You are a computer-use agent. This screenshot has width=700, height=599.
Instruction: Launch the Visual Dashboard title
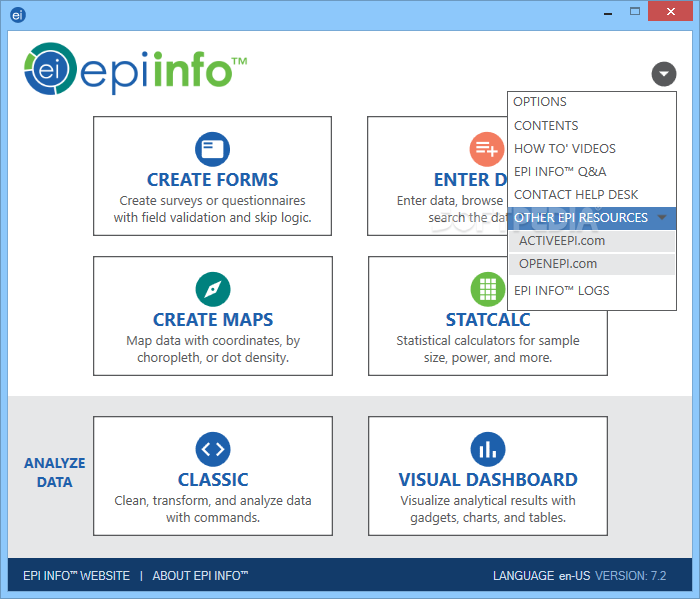[488, 480]
